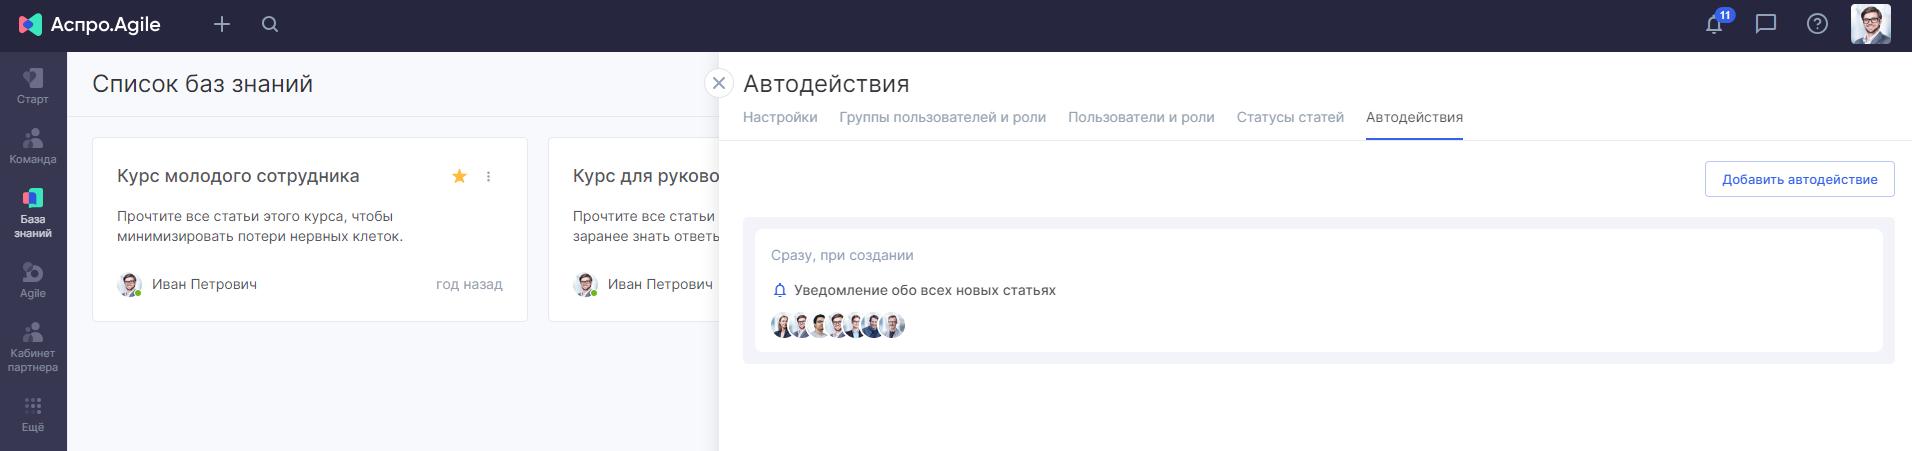The image size is (1912, 451).
Task: Click author avatar on Курс для руково… card
Action: (x=585, y=284)
